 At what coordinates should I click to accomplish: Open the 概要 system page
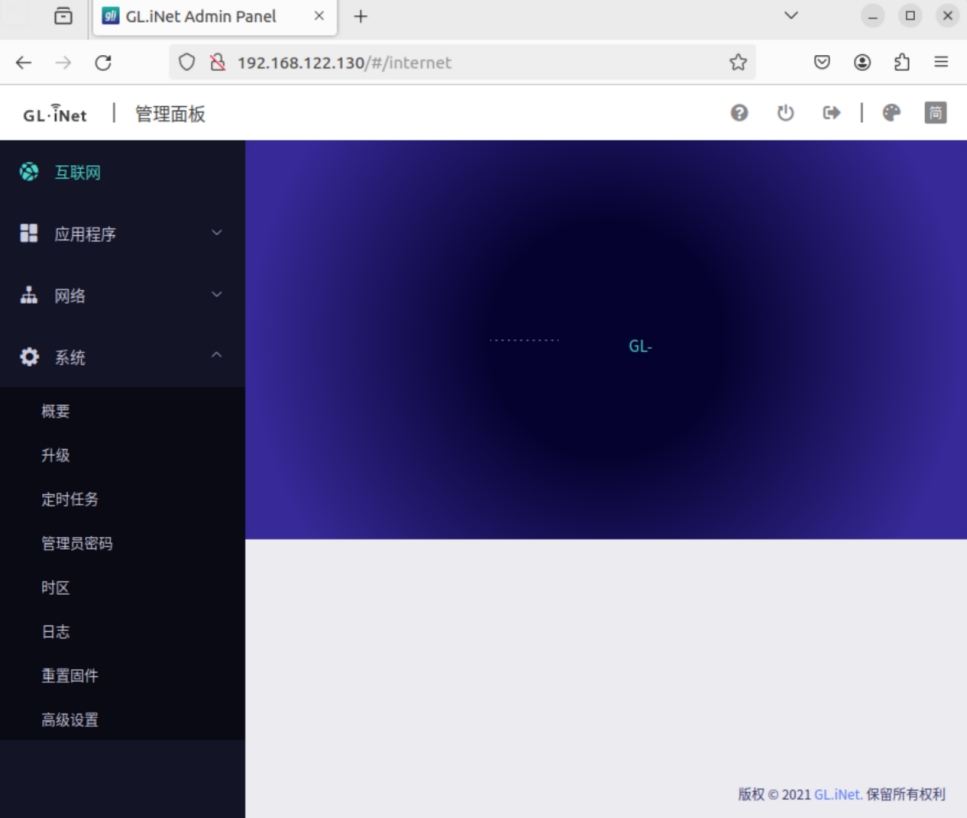coord(56,411)
